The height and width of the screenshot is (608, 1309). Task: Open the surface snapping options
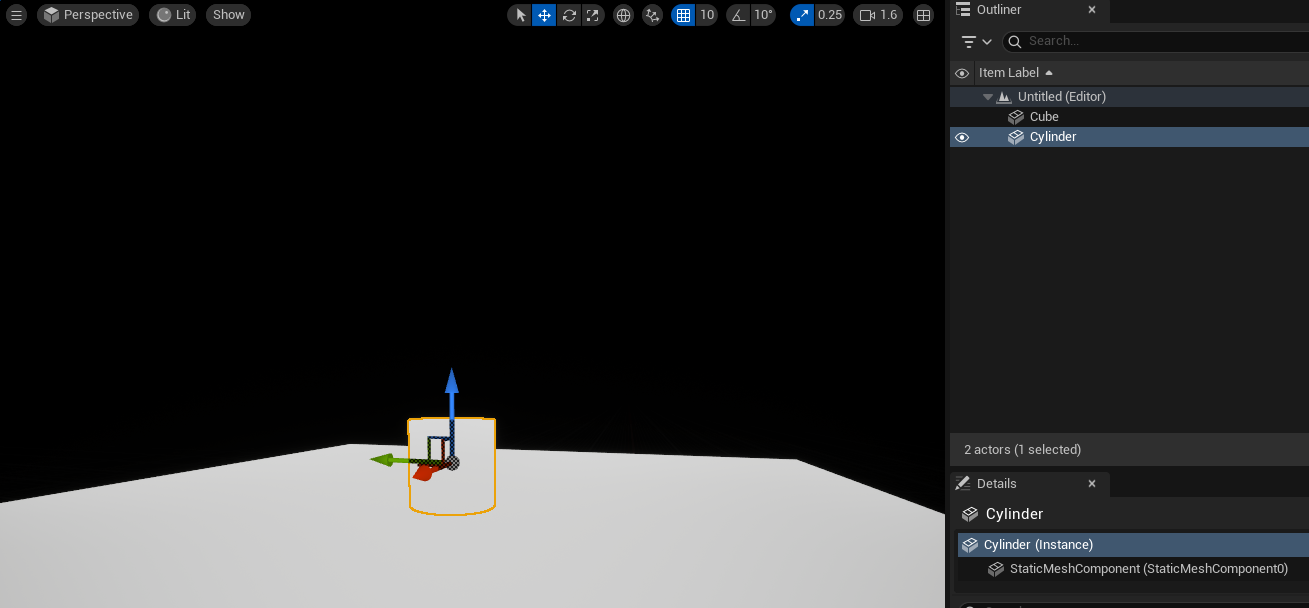point(652,15)
